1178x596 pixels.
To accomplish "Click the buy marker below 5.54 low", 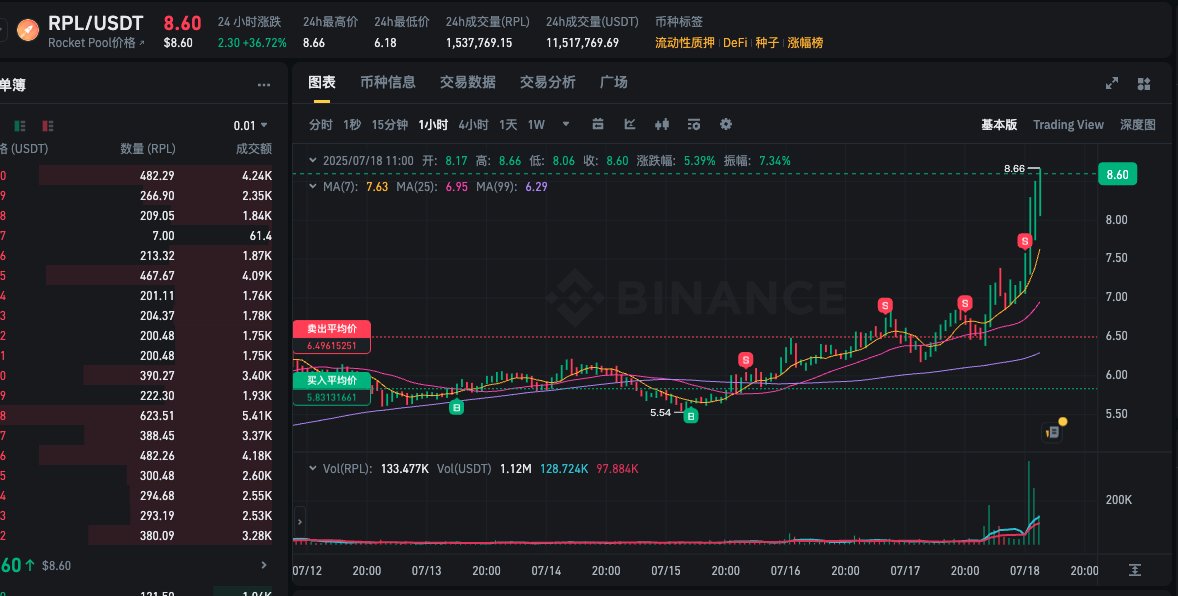I will pyautogui.click(x=690, y=415).
